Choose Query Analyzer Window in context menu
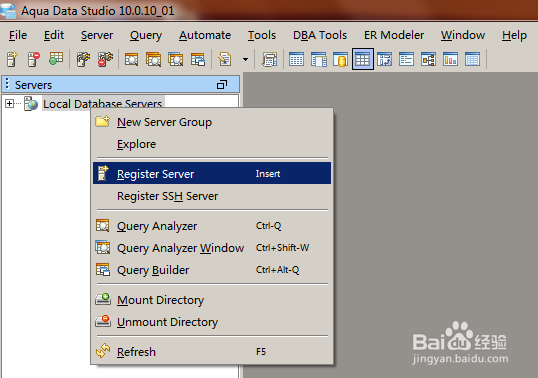The height and width of the screenshot is (378, 538). [x=212, y=248]
